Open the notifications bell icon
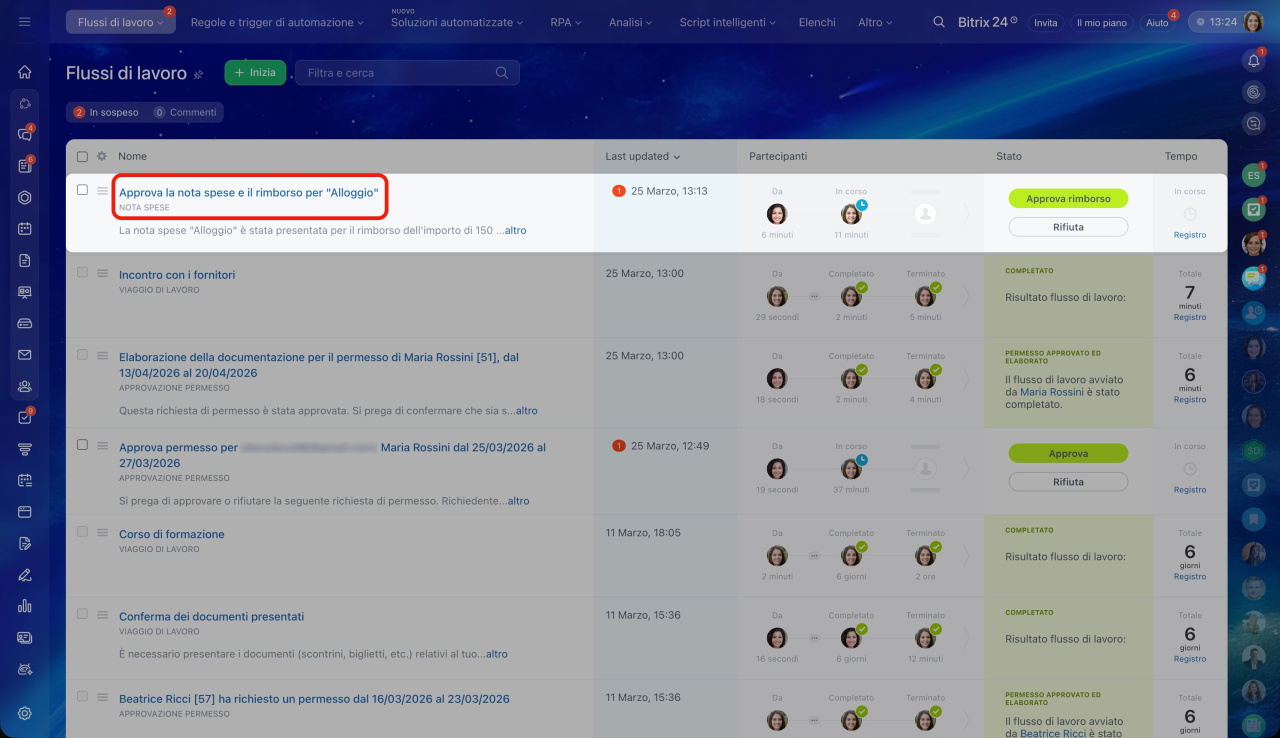The height and width of the screenshot is (738, 1280). pyautogui.click(x=1253, y=62)
